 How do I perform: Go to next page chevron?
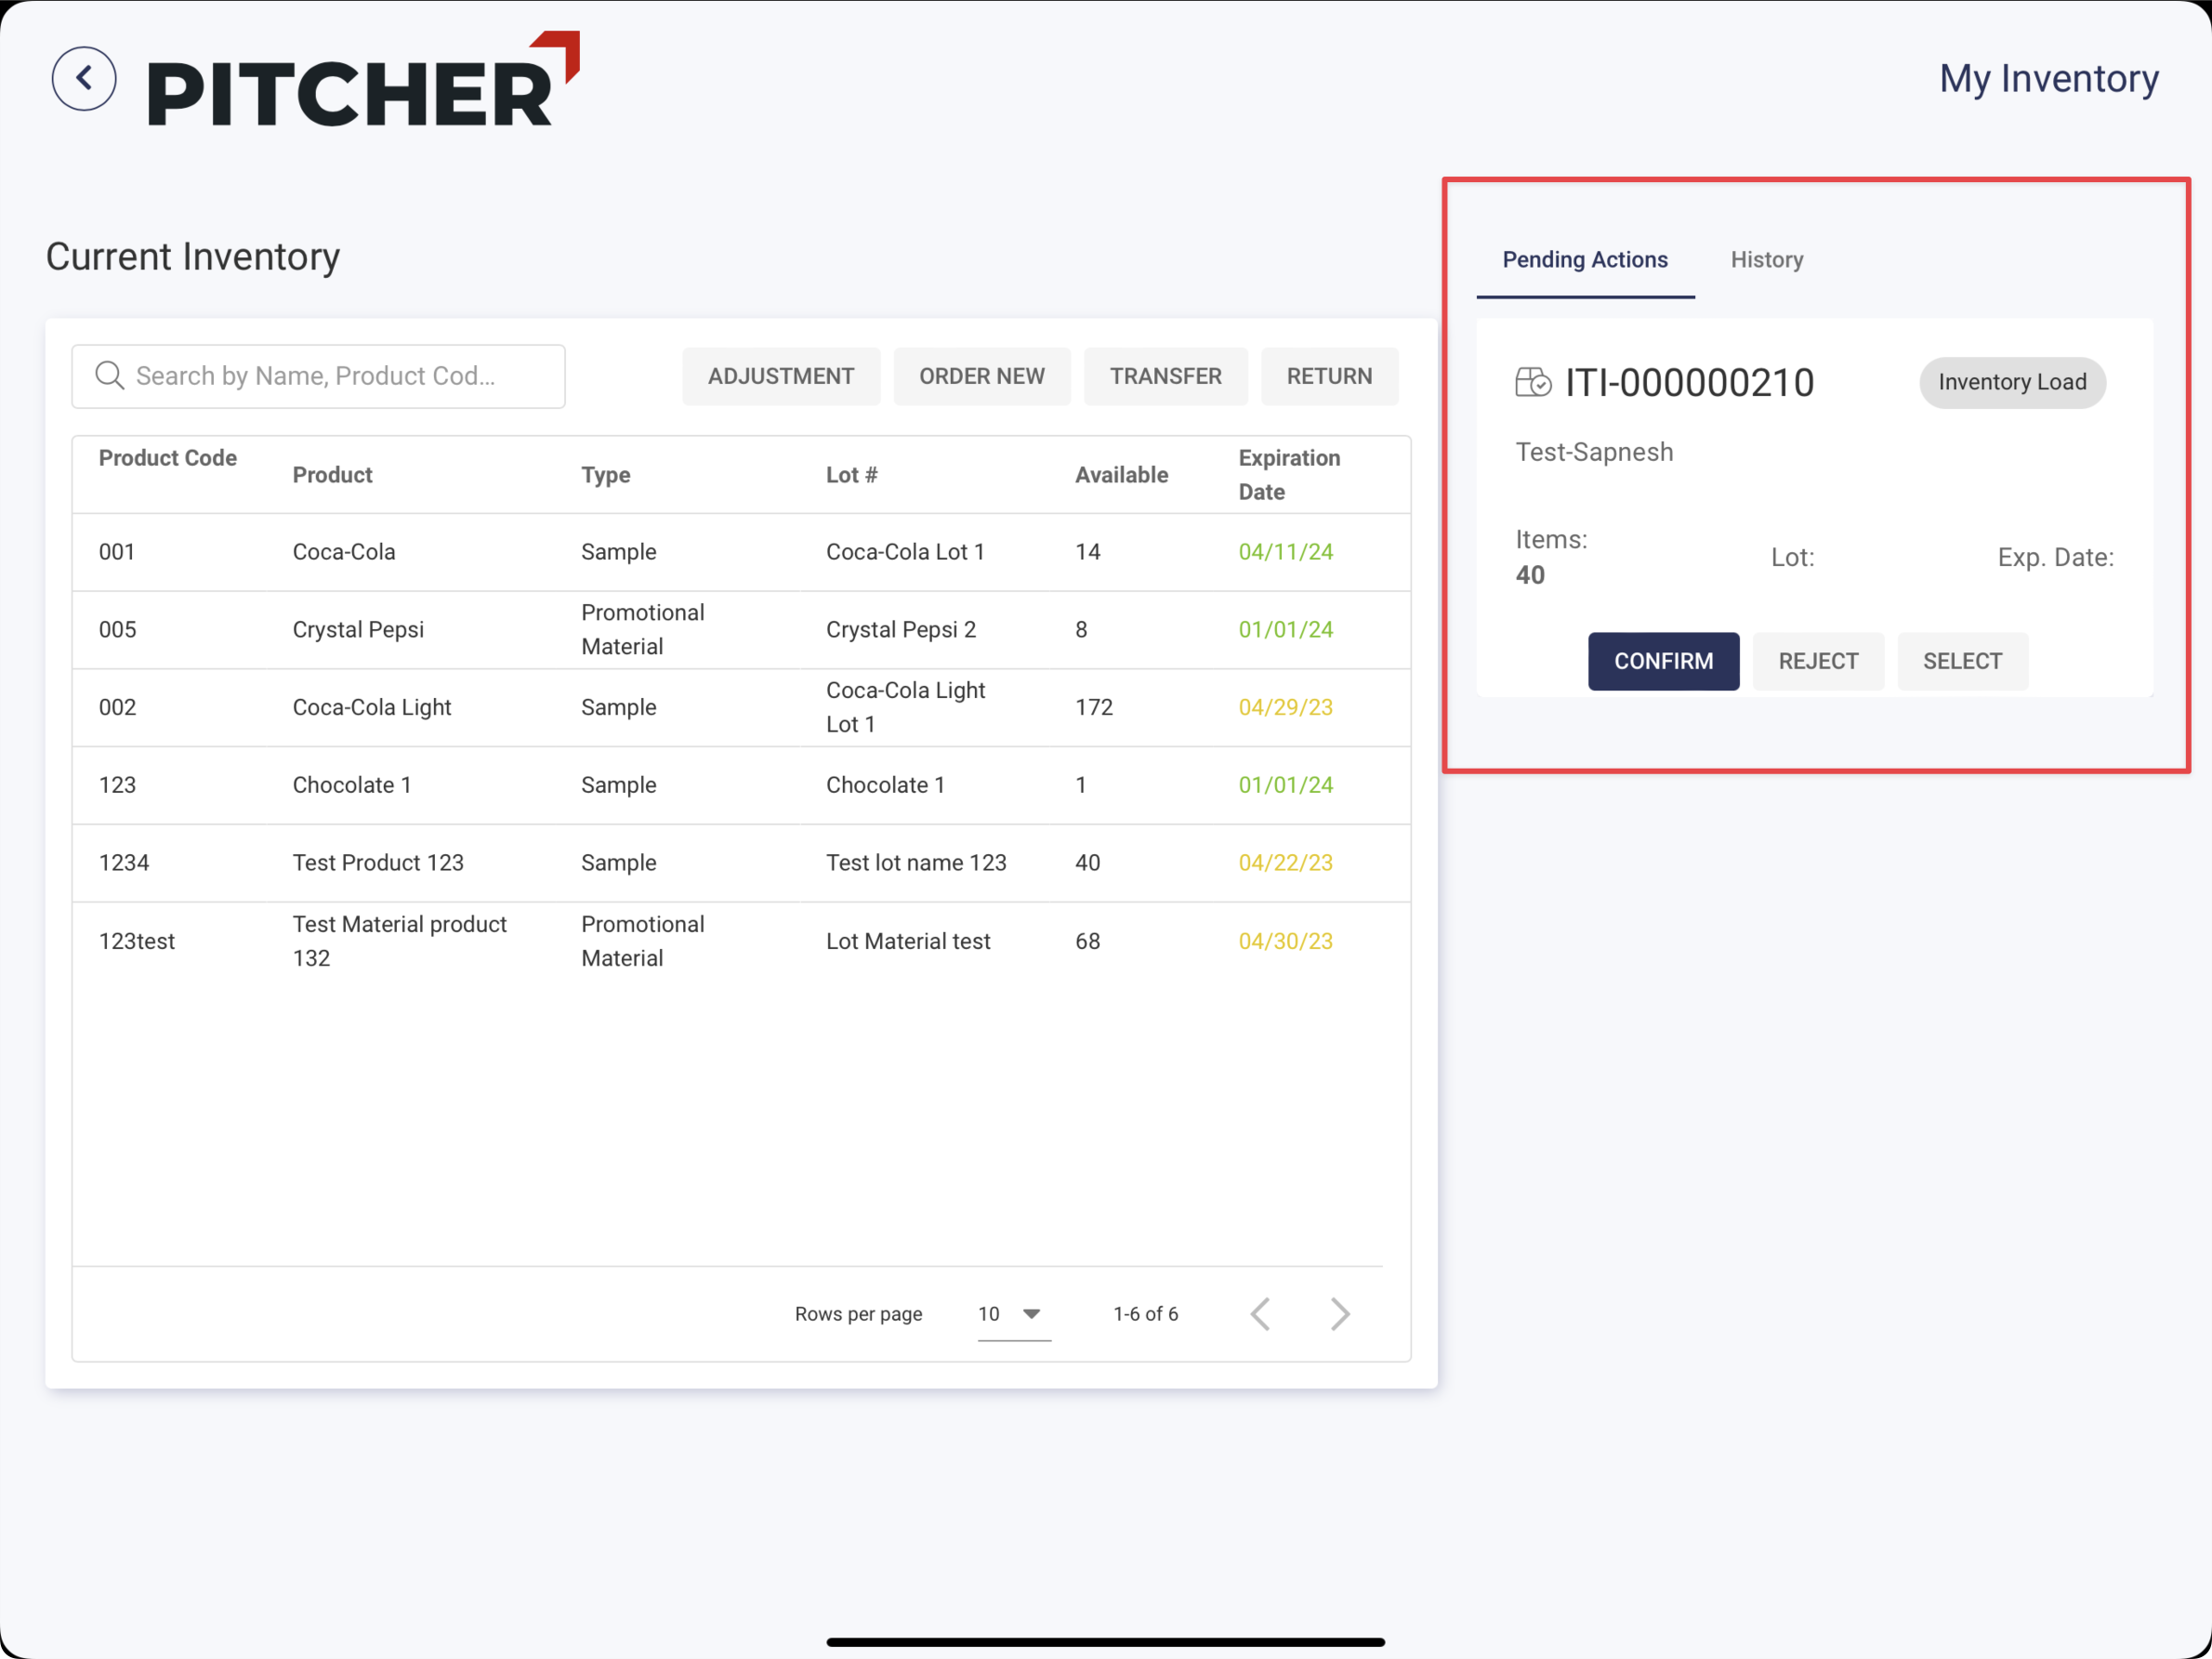tap(1340, 1314)
